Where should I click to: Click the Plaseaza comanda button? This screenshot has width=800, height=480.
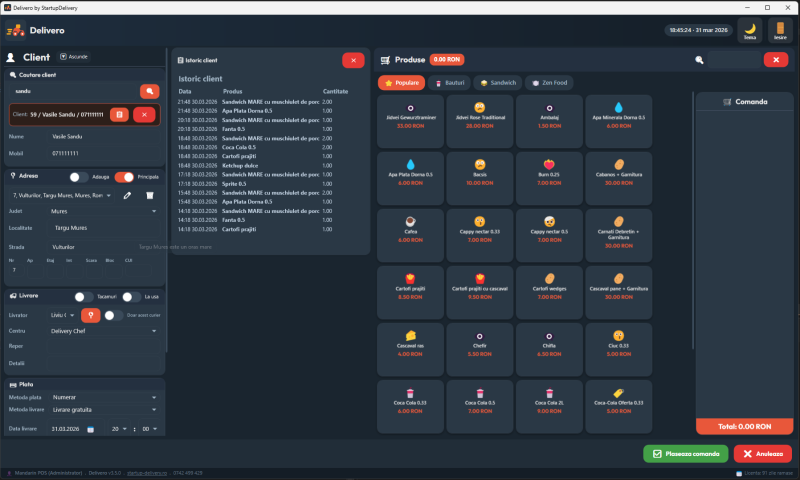point(686,453)
